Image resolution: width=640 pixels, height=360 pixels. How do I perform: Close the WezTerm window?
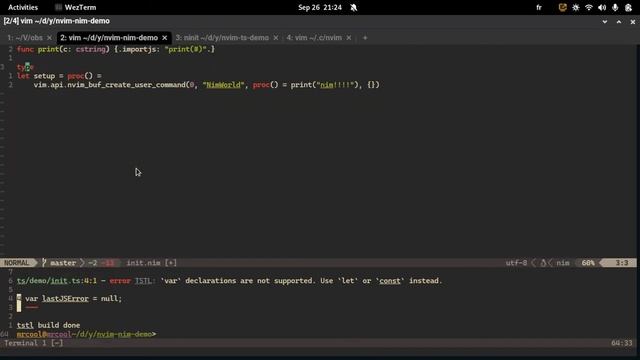[x=633, y=22]
